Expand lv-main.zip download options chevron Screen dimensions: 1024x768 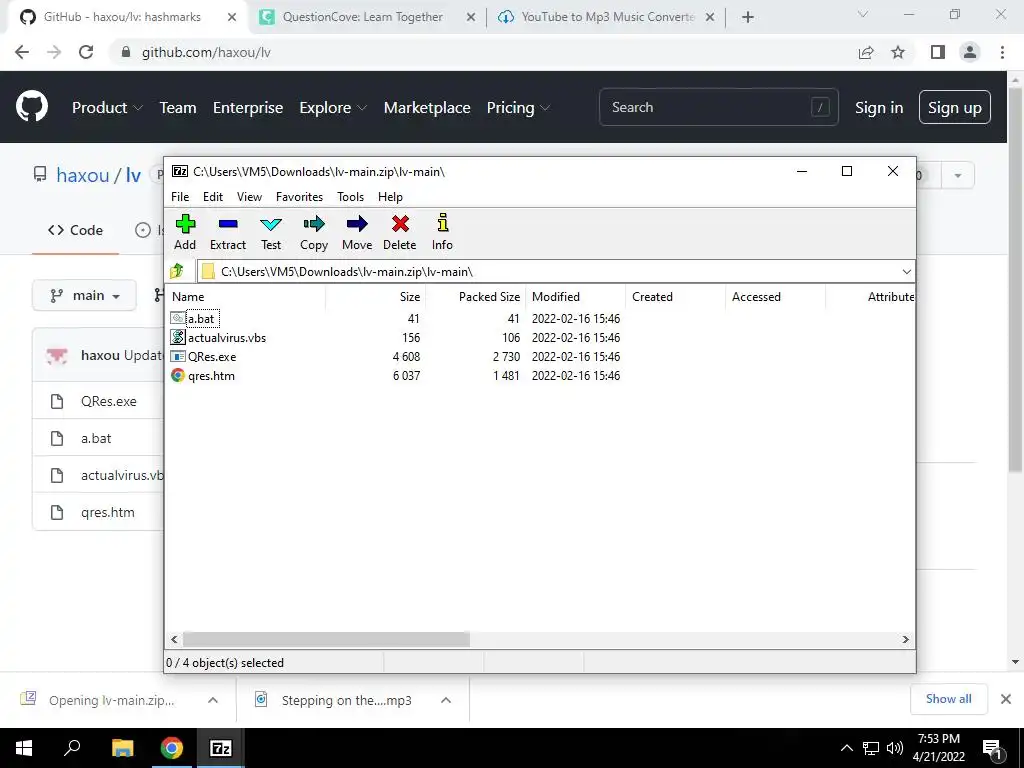213,700
